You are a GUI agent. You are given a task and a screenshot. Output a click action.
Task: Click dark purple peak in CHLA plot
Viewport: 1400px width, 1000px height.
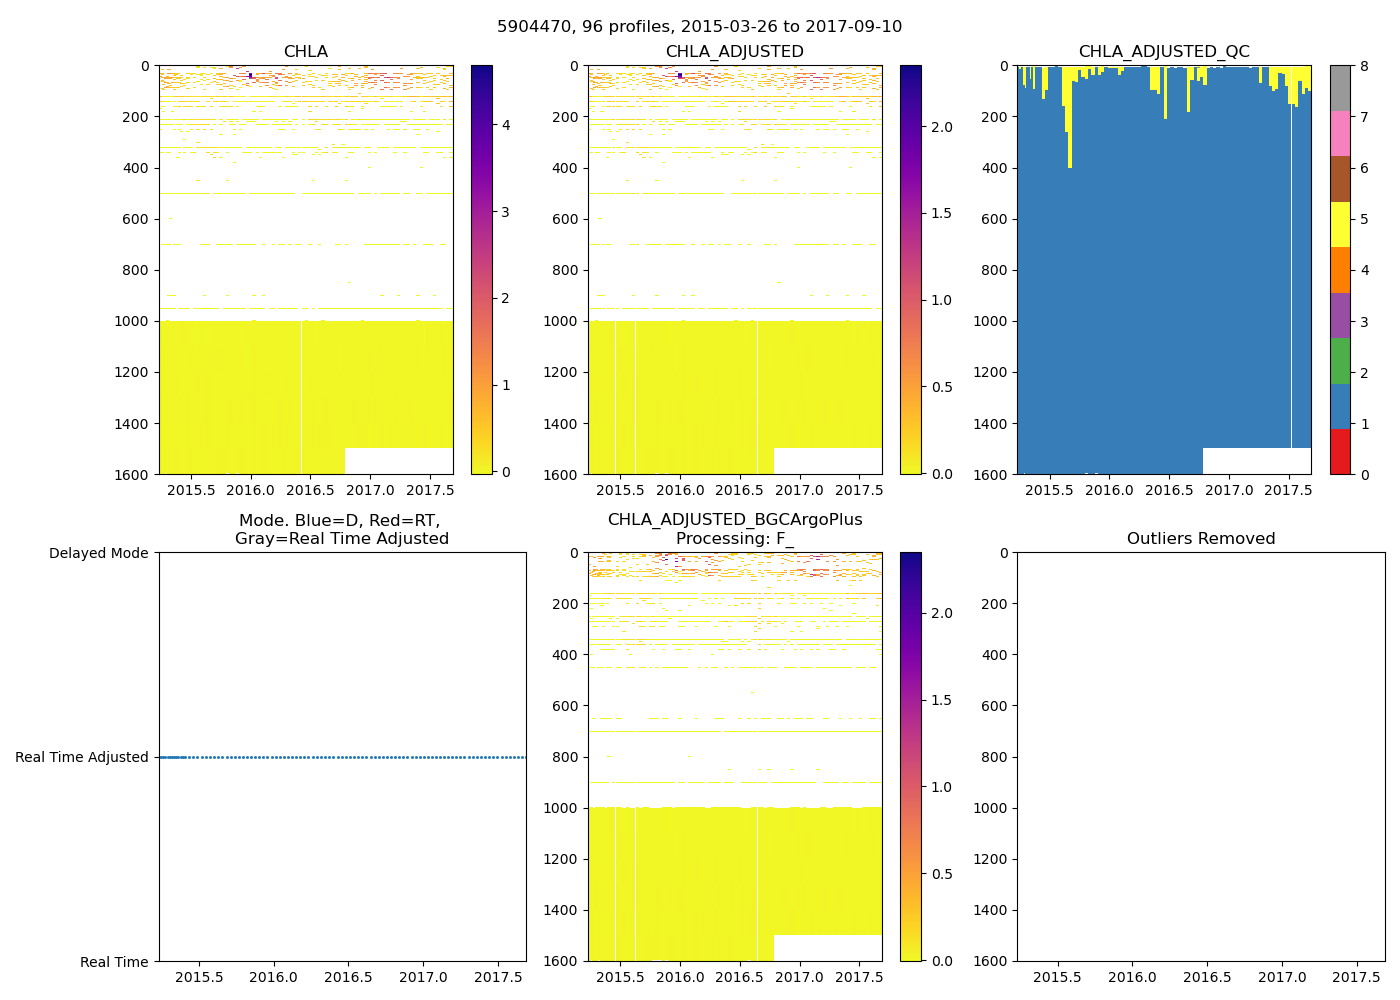pos(250,75)
